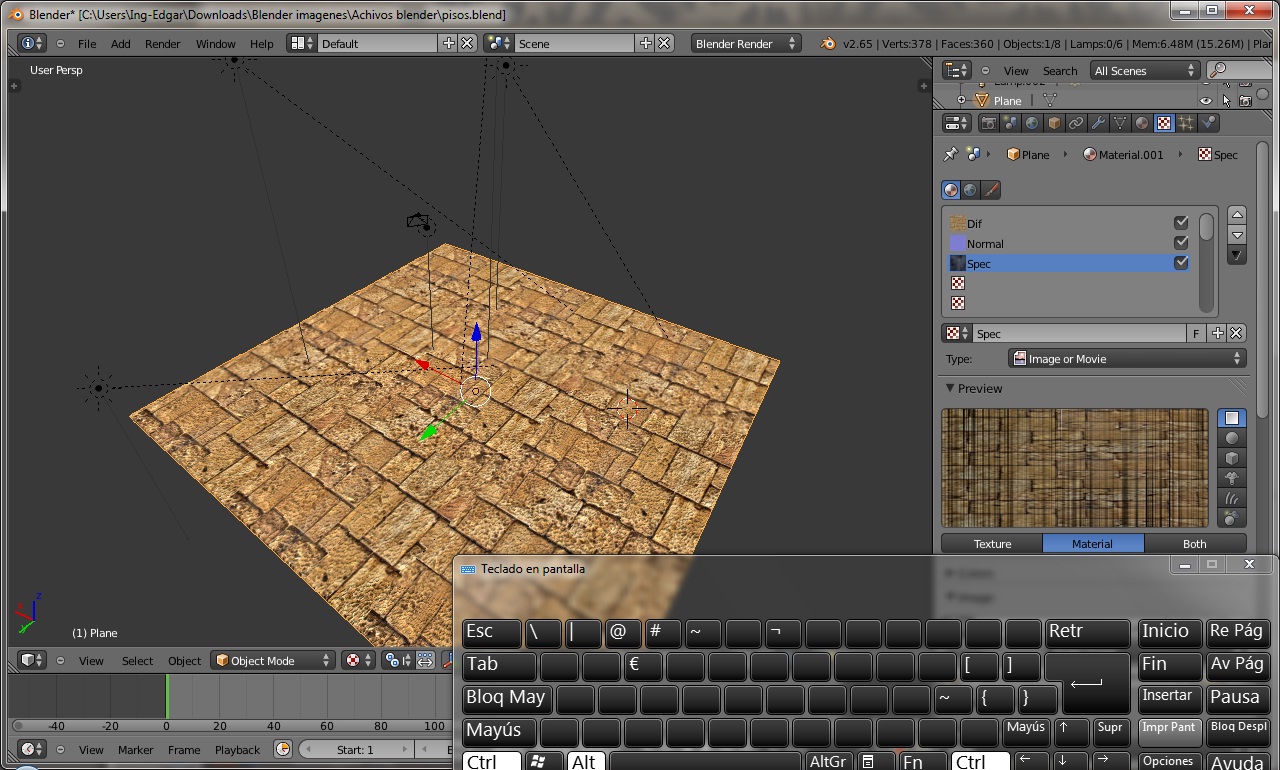Screen dimensions: 1280x770
Task: Open the texture Type dropdown
Action: (x=1127, y=359)
